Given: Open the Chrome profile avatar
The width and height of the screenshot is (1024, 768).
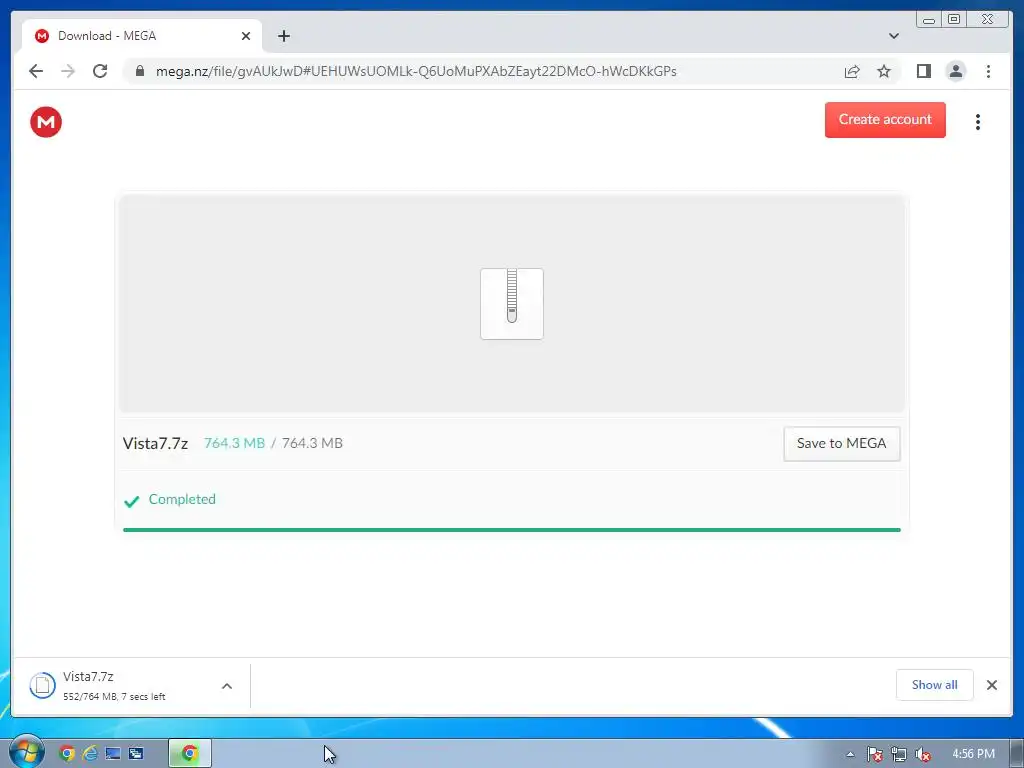Looking at the screenshot, I should (x=956, y=71).
